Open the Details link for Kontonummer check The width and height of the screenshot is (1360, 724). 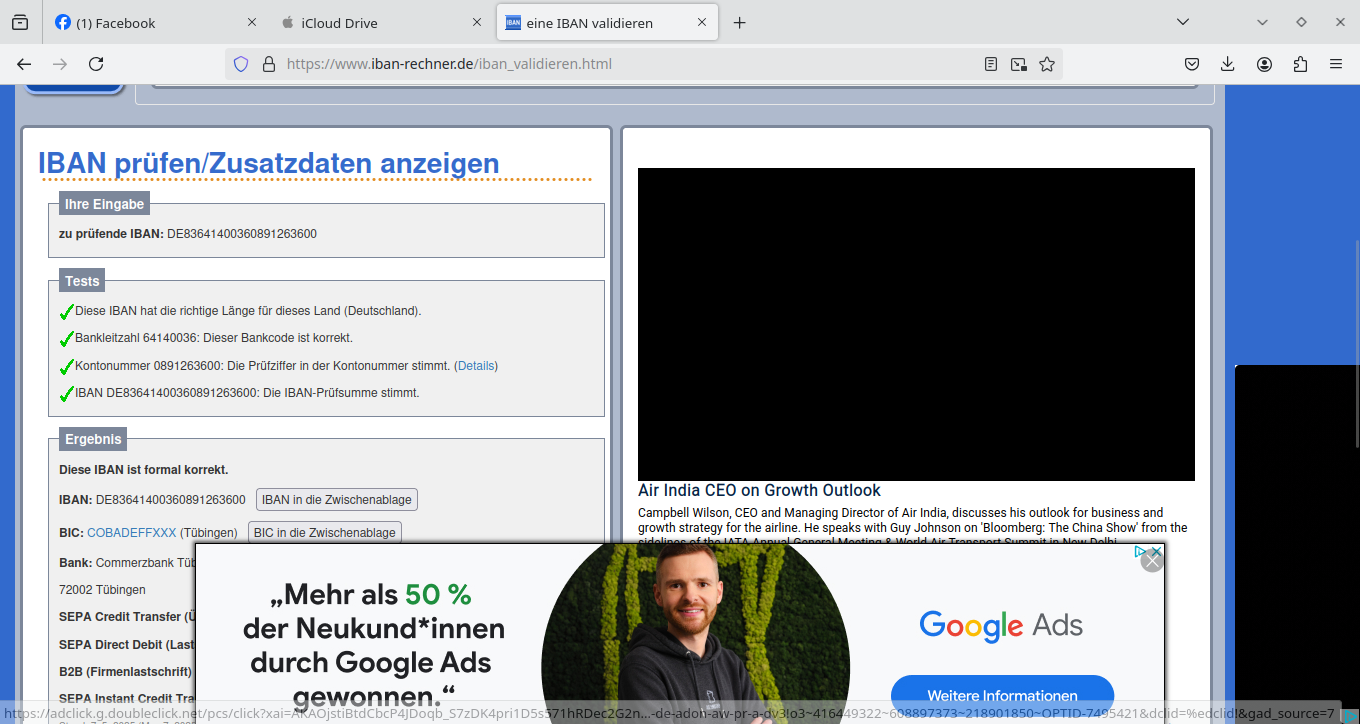(x=476, y=366)
